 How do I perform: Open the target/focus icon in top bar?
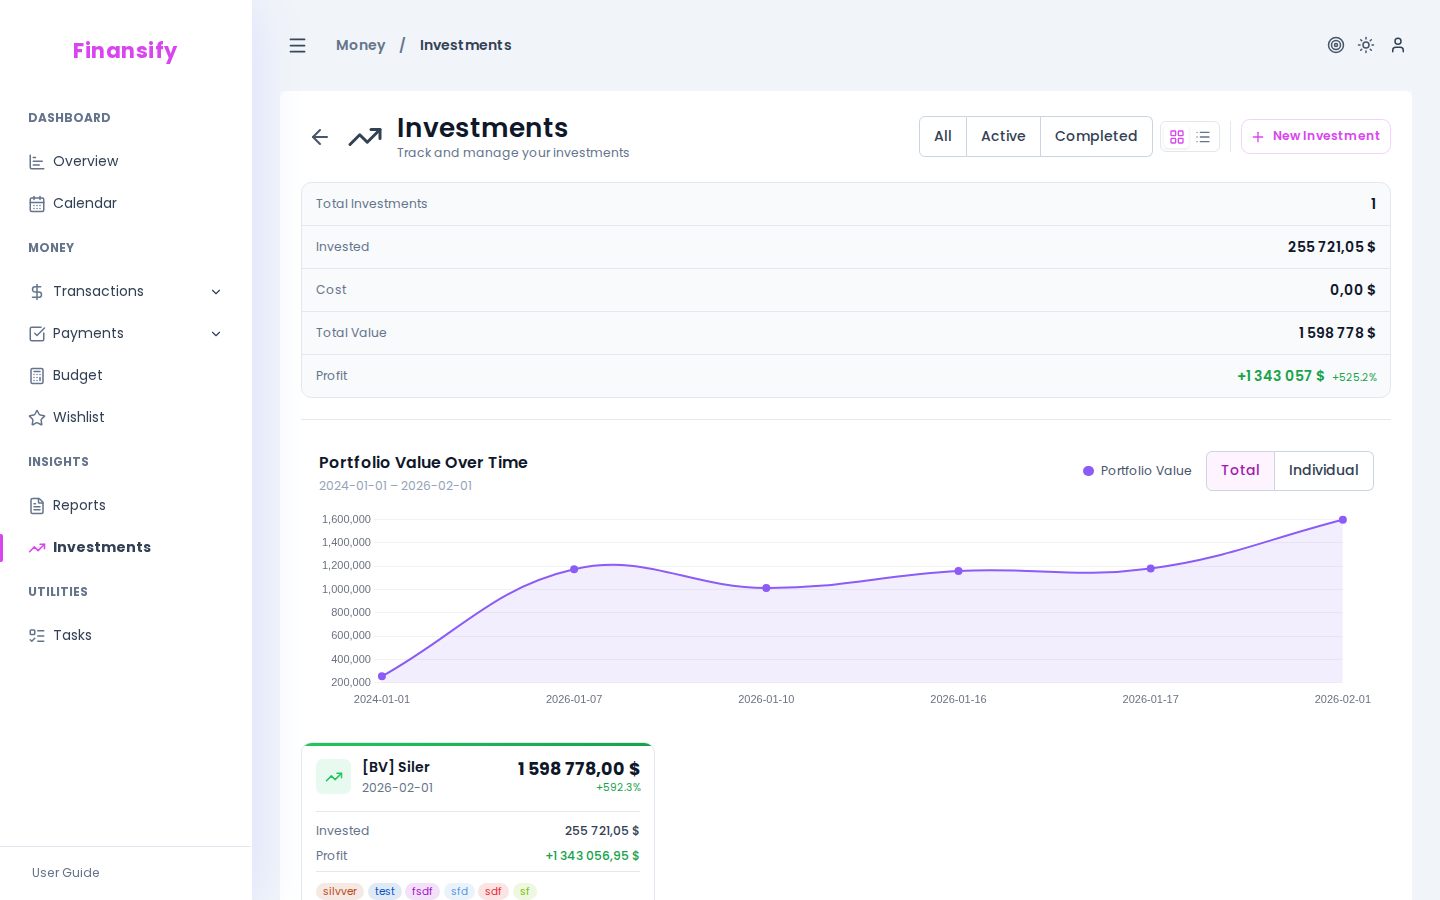pyautogui.click(x=1336, y=45)
